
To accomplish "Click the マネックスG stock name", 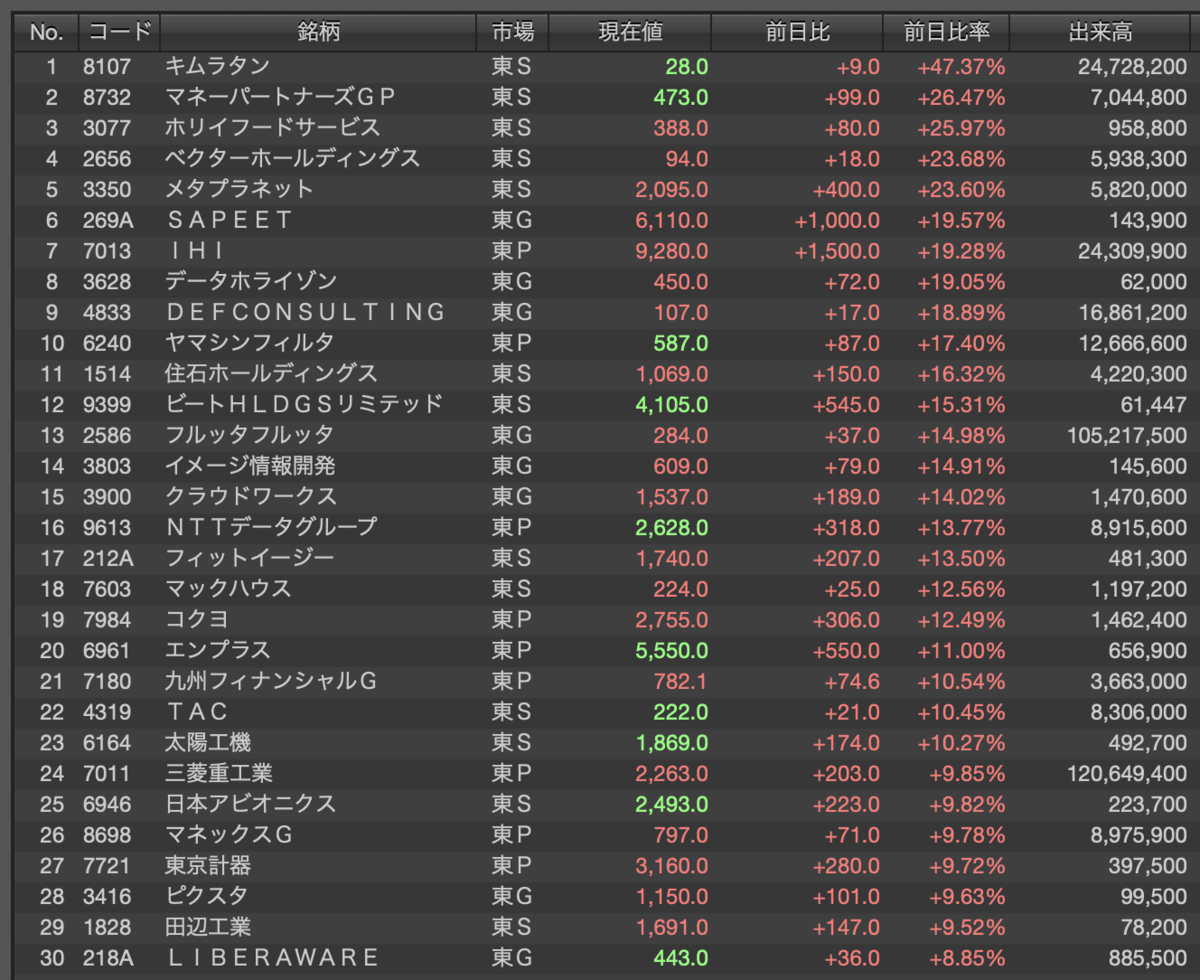I will point(229,833).
